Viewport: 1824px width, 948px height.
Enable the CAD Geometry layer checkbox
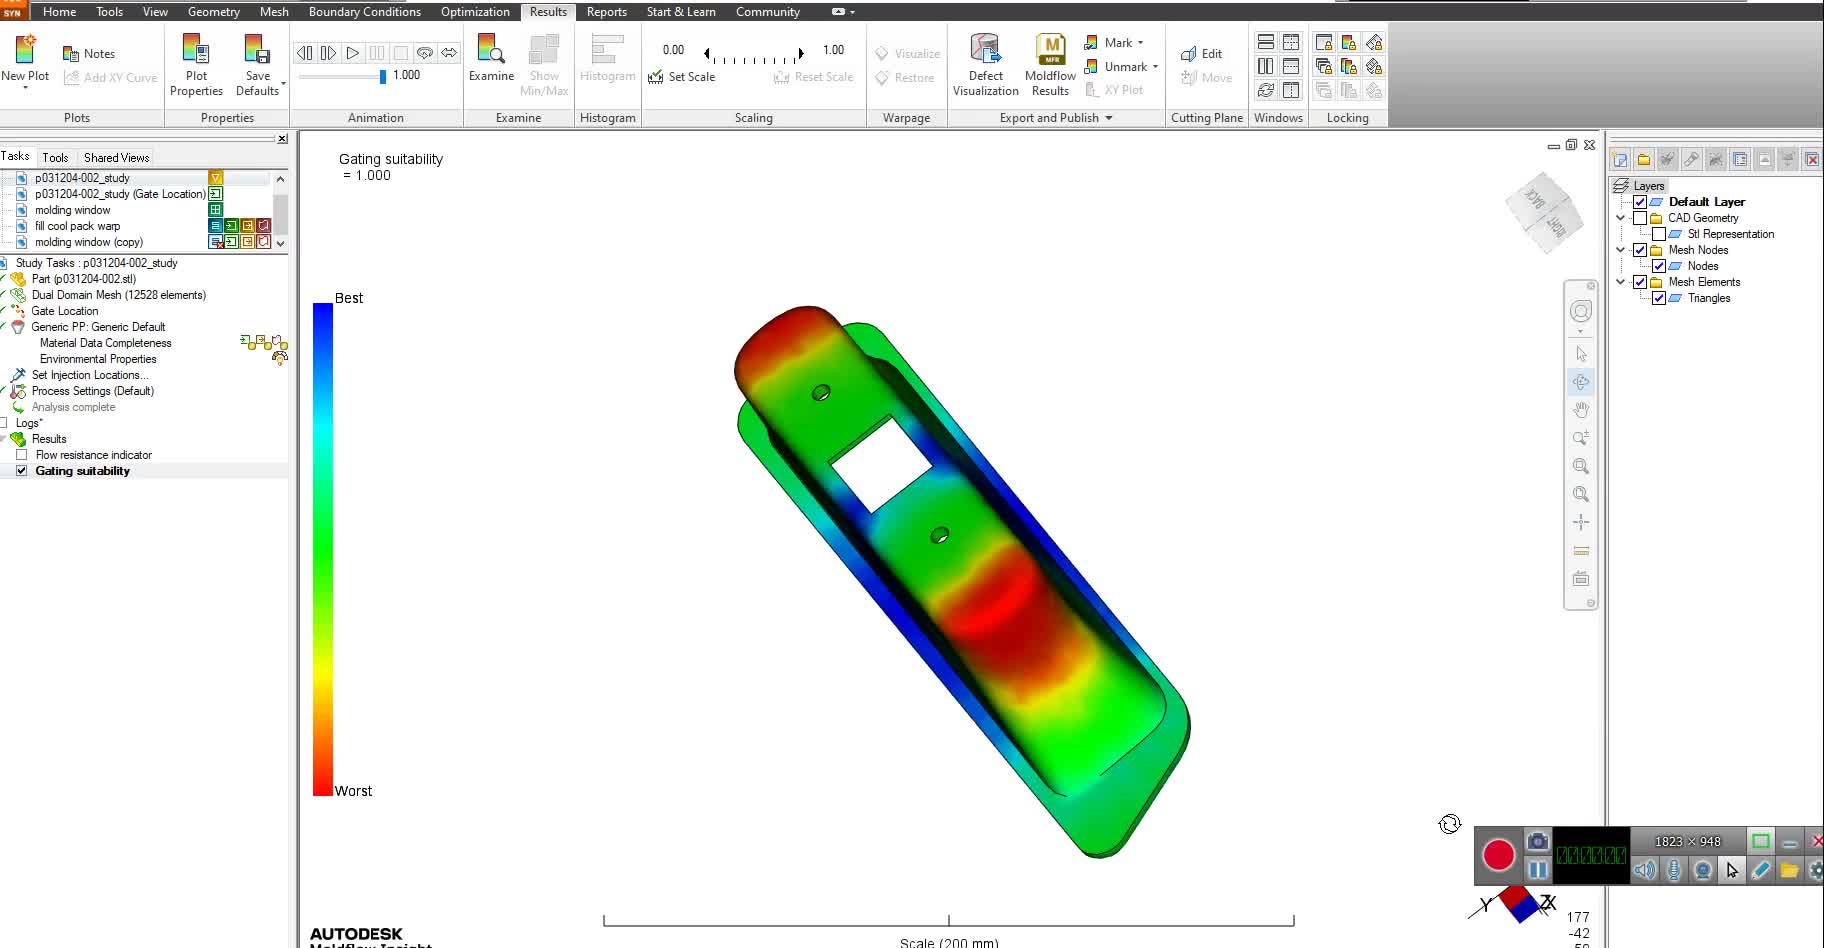click(1640, 218)
